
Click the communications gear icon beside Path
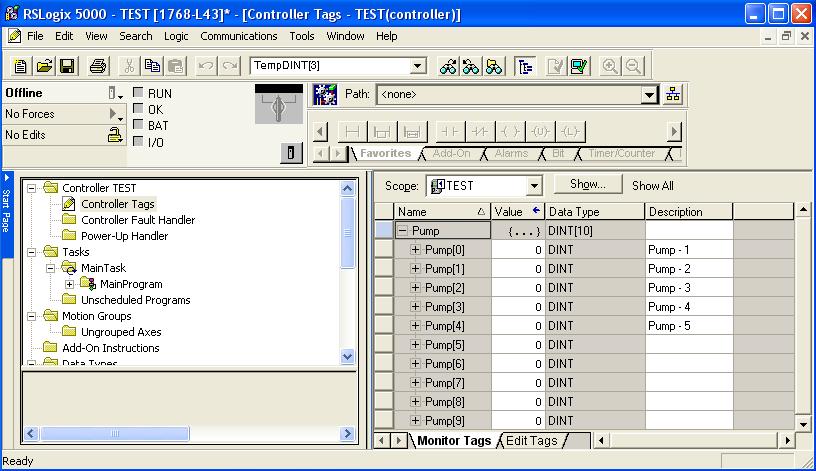coord(325,94)
